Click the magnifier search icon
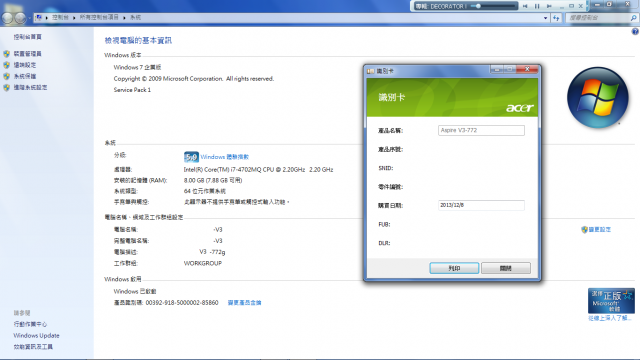This screenshot has width=640, height=360. [633, 18]
